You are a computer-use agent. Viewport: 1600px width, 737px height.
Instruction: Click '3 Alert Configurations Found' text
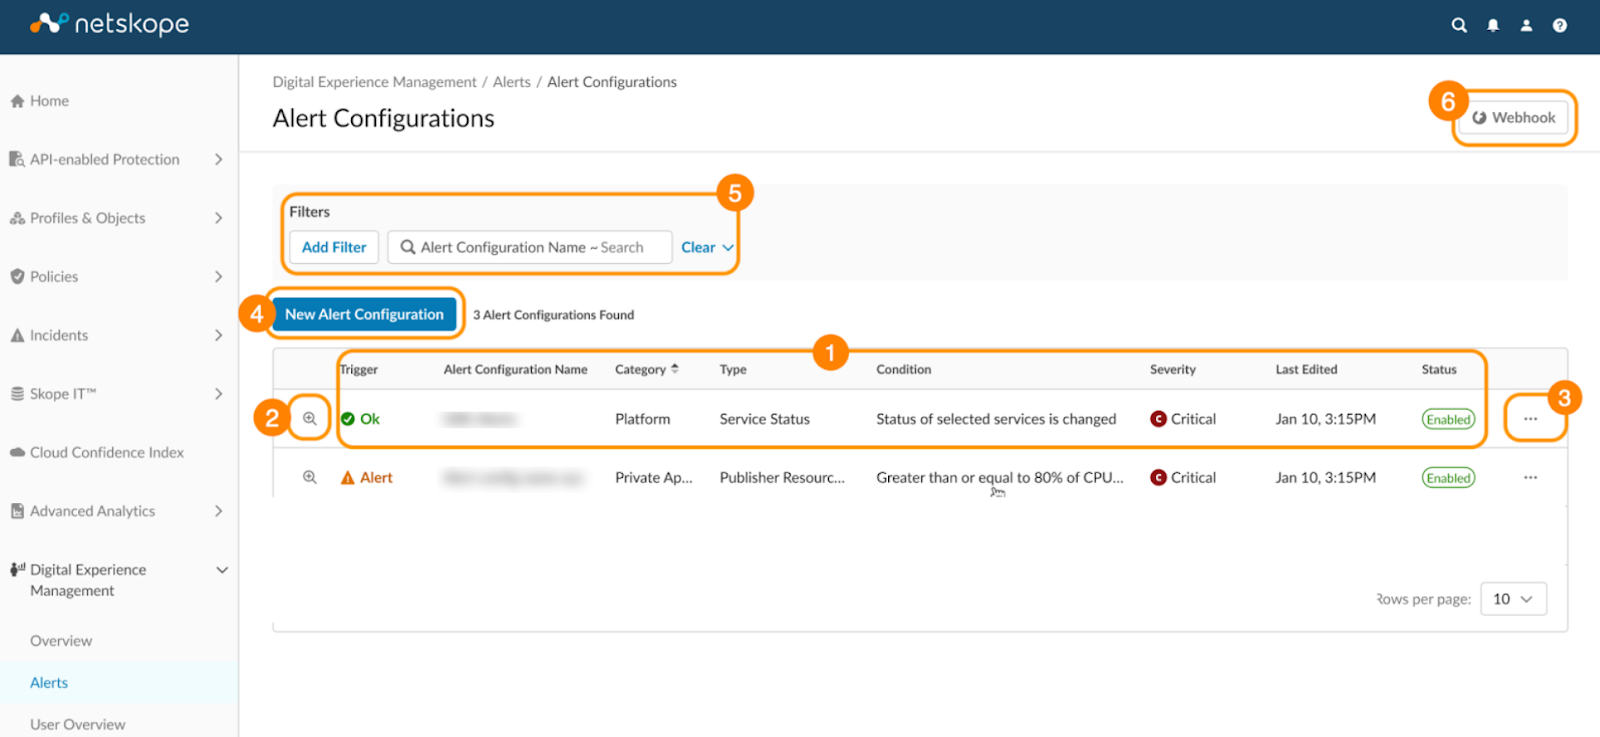click(554, 315)
